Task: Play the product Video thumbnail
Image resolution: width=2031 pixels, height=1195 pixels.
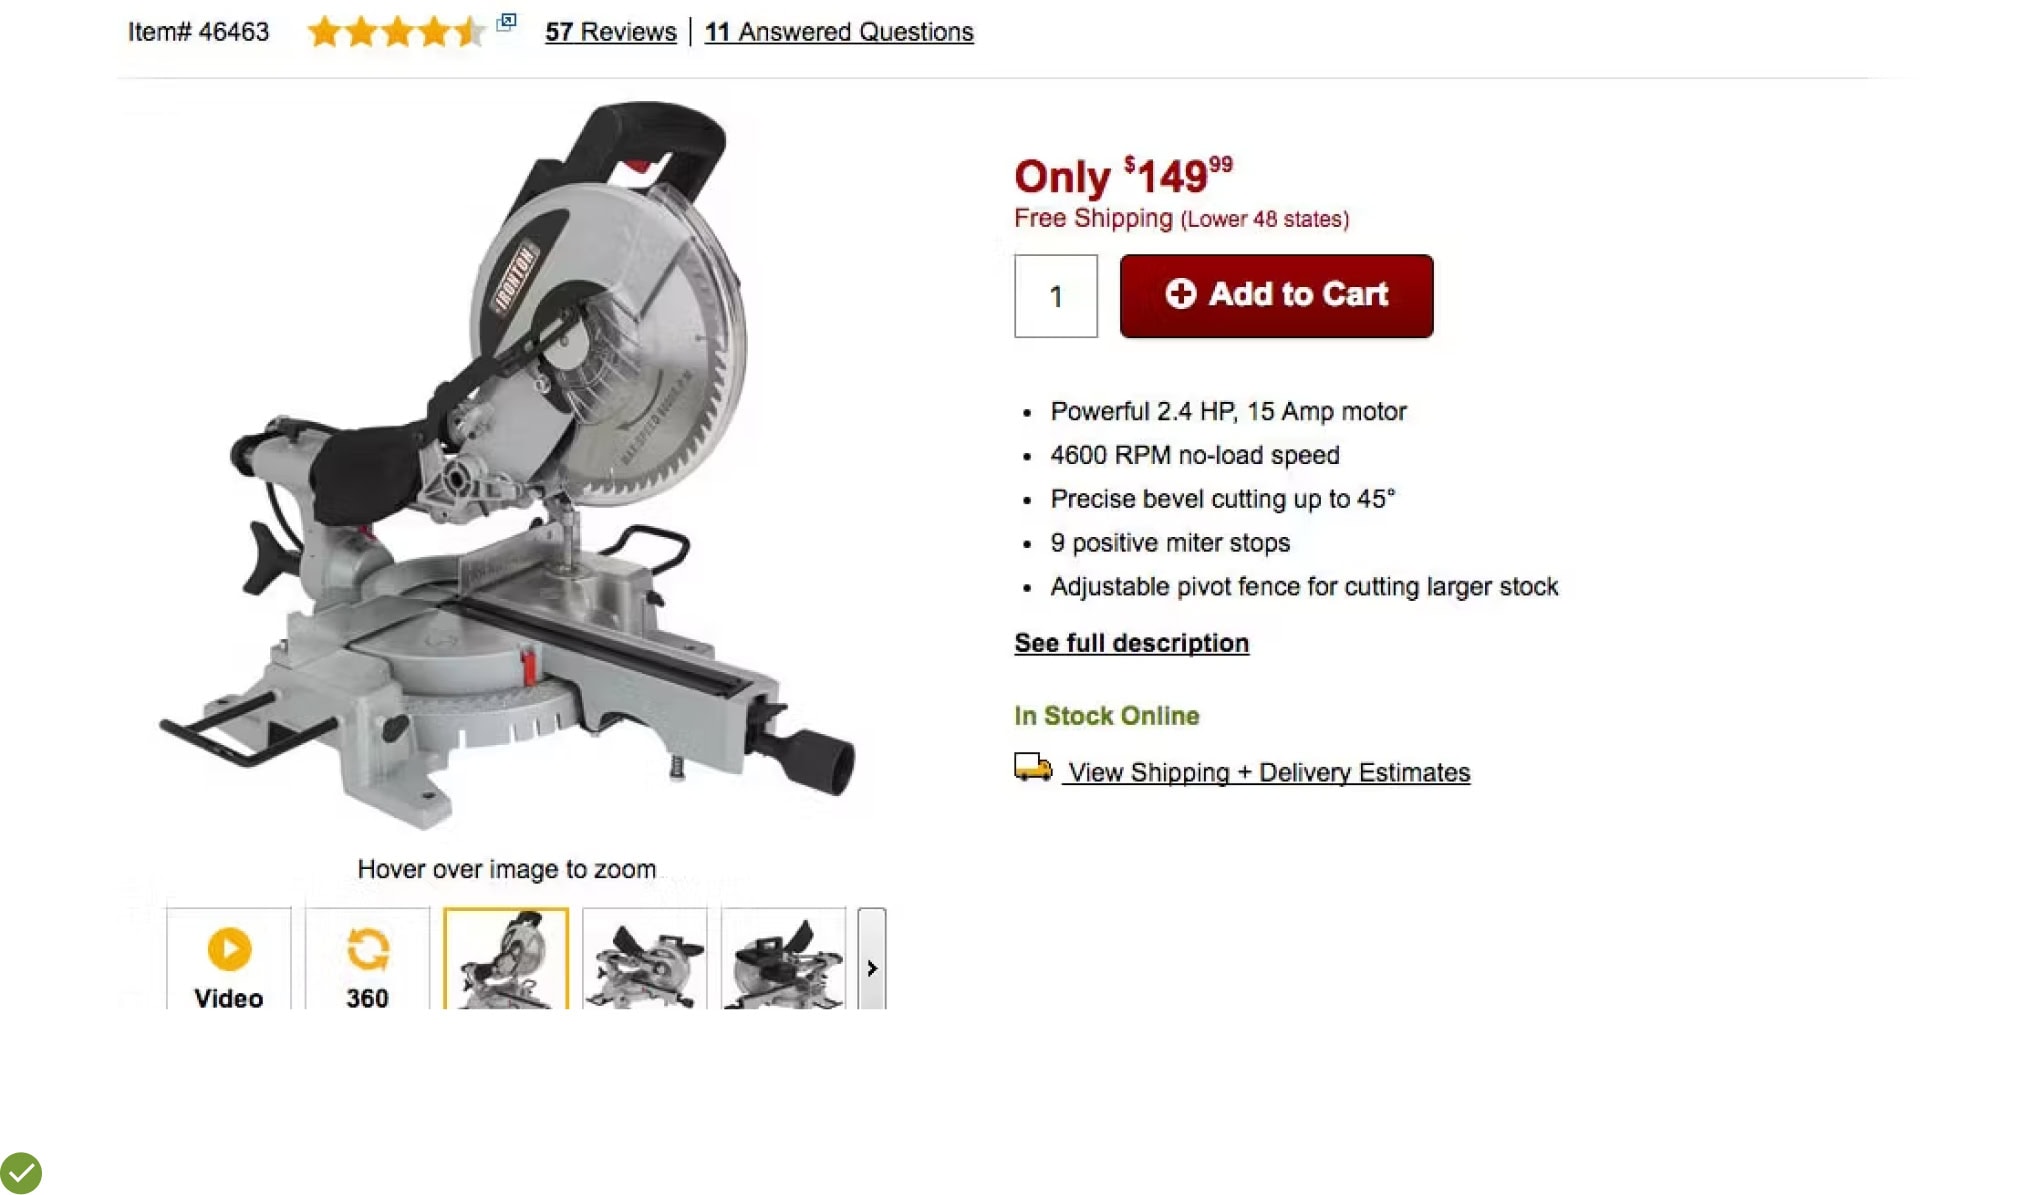Action: tap(229, 960)
